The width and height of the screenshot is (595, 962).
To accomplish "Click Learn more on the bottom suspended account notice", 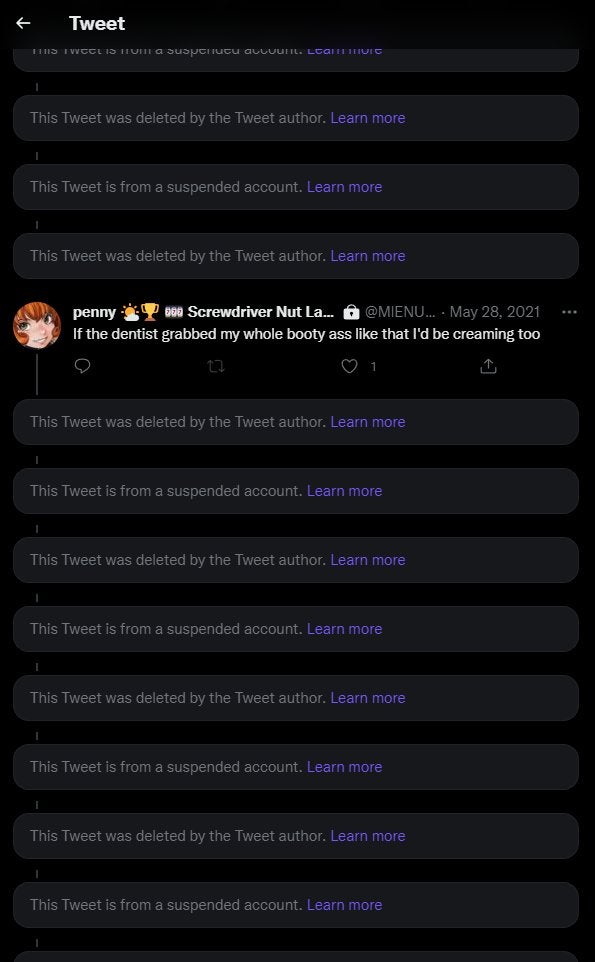I will click(x=344, y=904).
